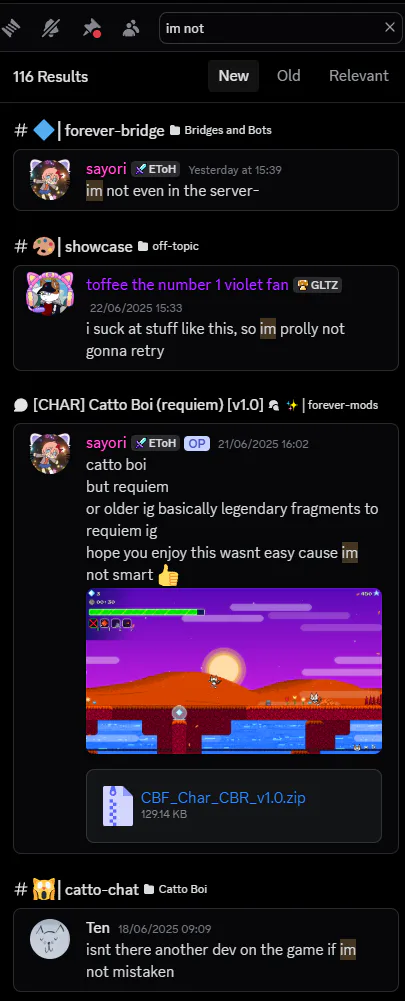The image size is (405, 1001).
Task: Open pinned messages pin icon
Action: pyautogui.click(x=91, y=27)
